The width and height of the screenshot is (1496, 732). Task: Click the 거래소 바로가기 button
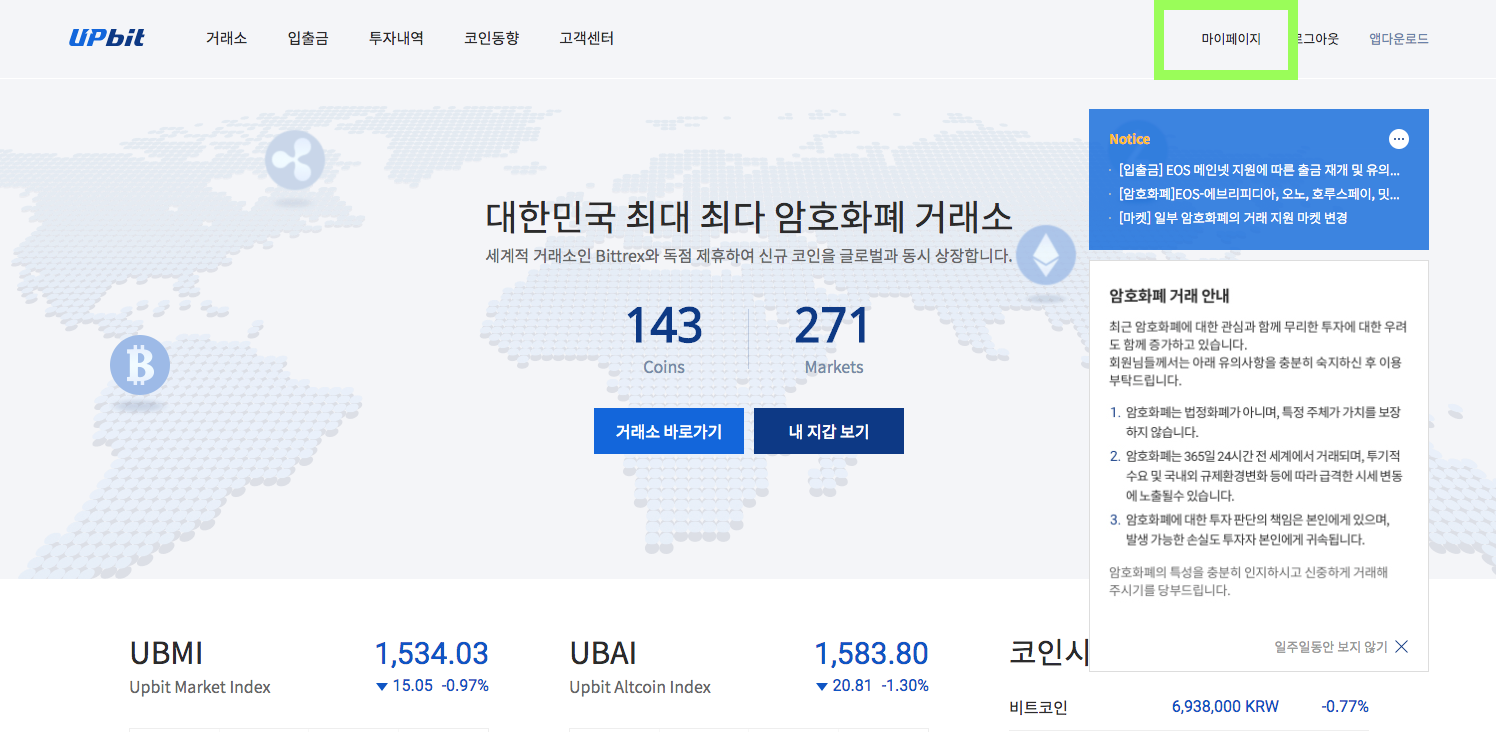pyautogui.click(x=669, y=431)
